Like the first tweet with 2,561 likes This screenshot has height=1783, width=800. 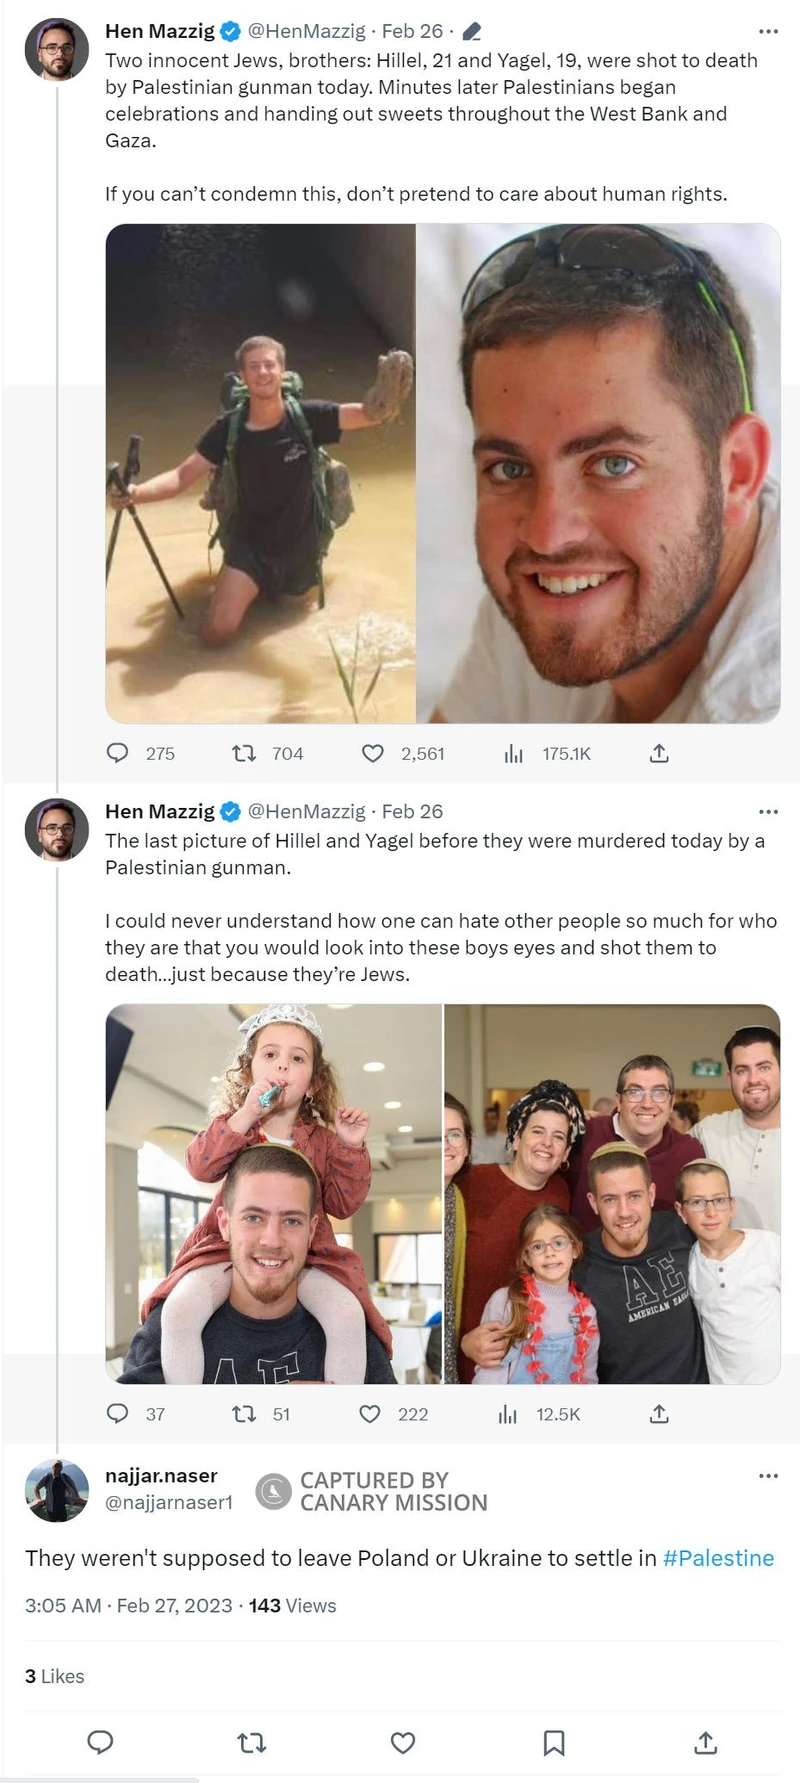tap(373, 753)
